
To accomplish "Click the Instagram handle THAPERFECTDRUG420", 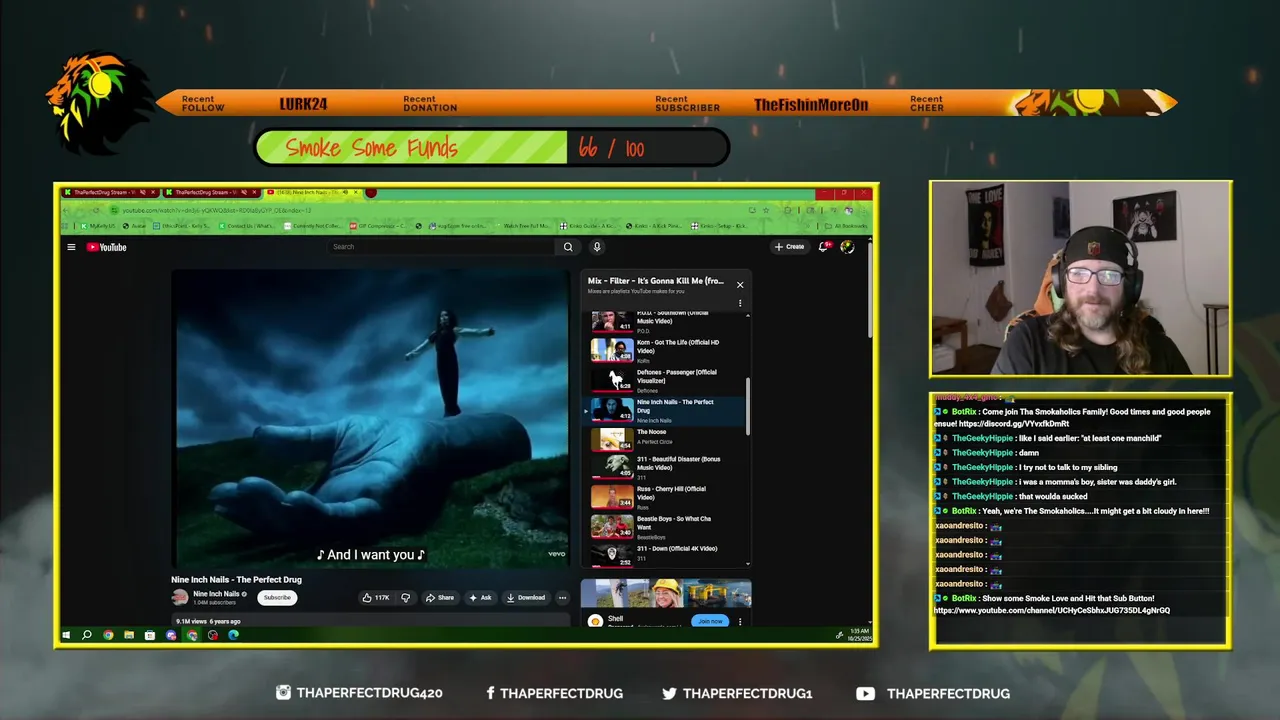I will click(x=369, y=693).
